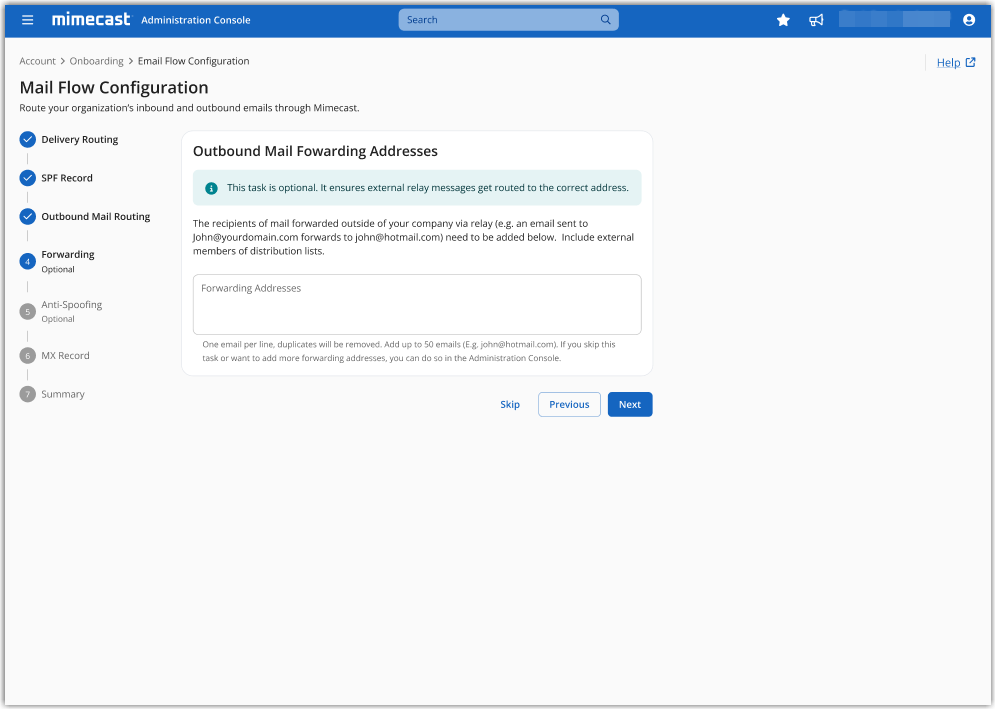Skip the forwarding addresses task

tap(510, 405)
